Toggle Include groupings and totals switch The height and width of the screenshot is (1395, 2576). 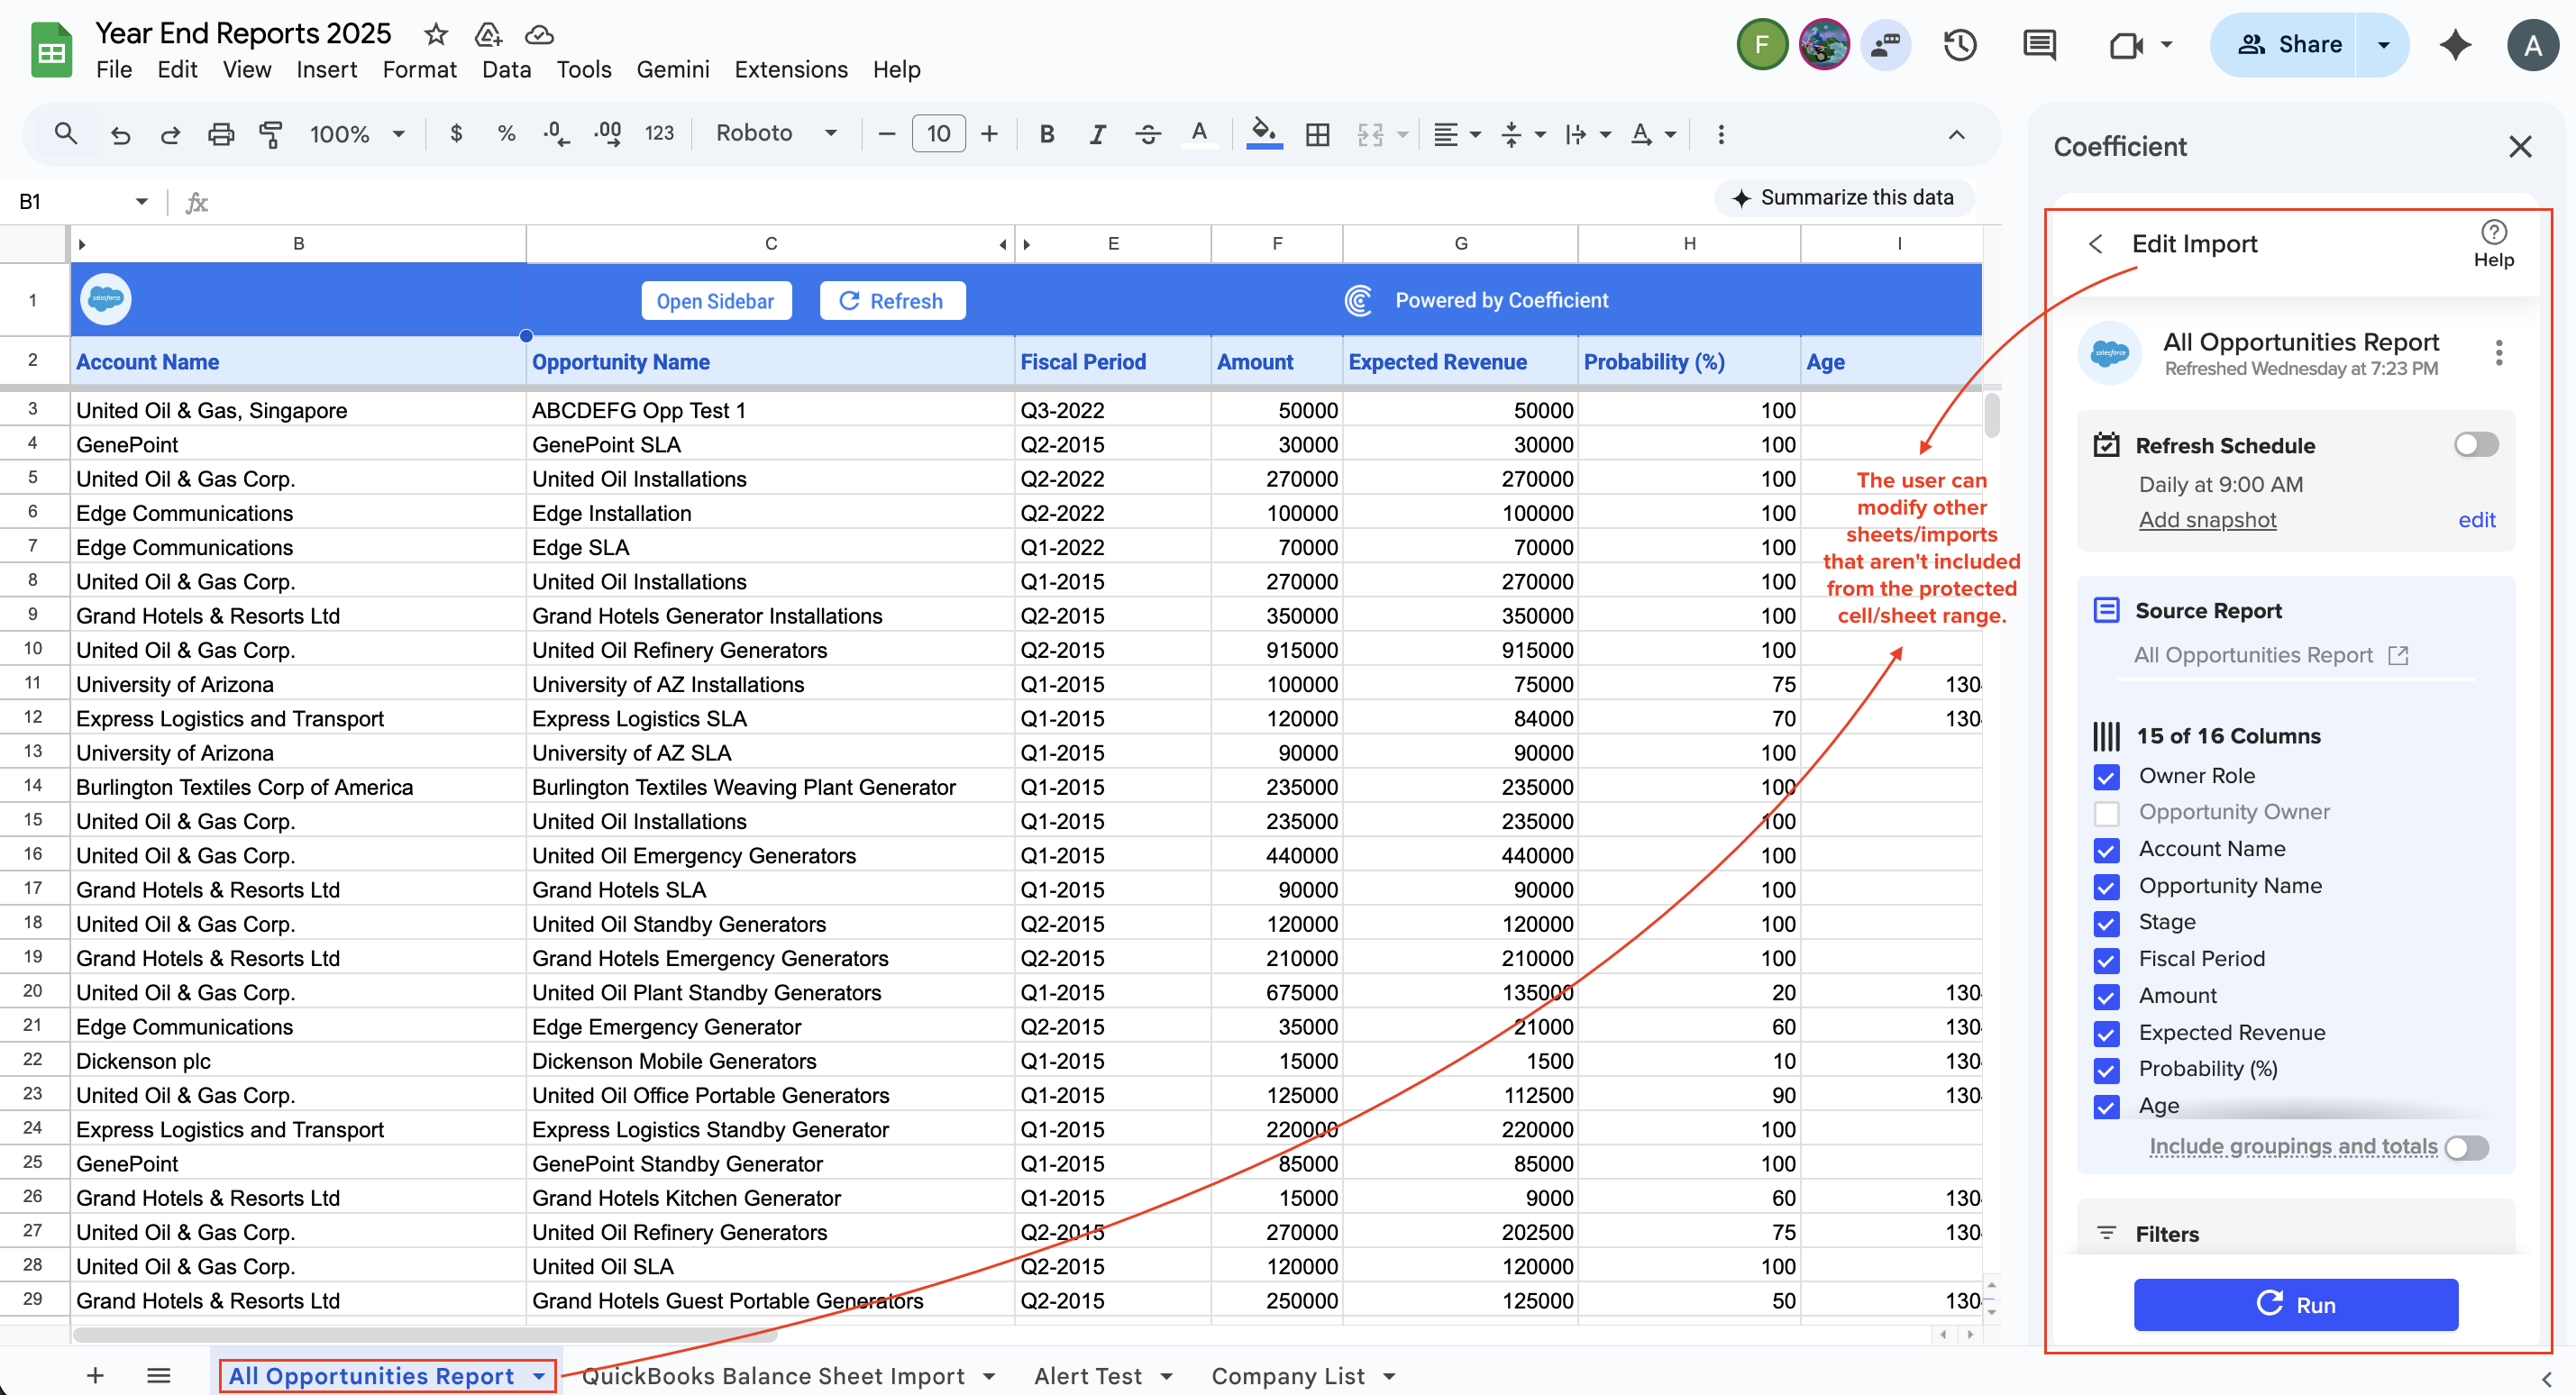[x=2465, y=1147]
